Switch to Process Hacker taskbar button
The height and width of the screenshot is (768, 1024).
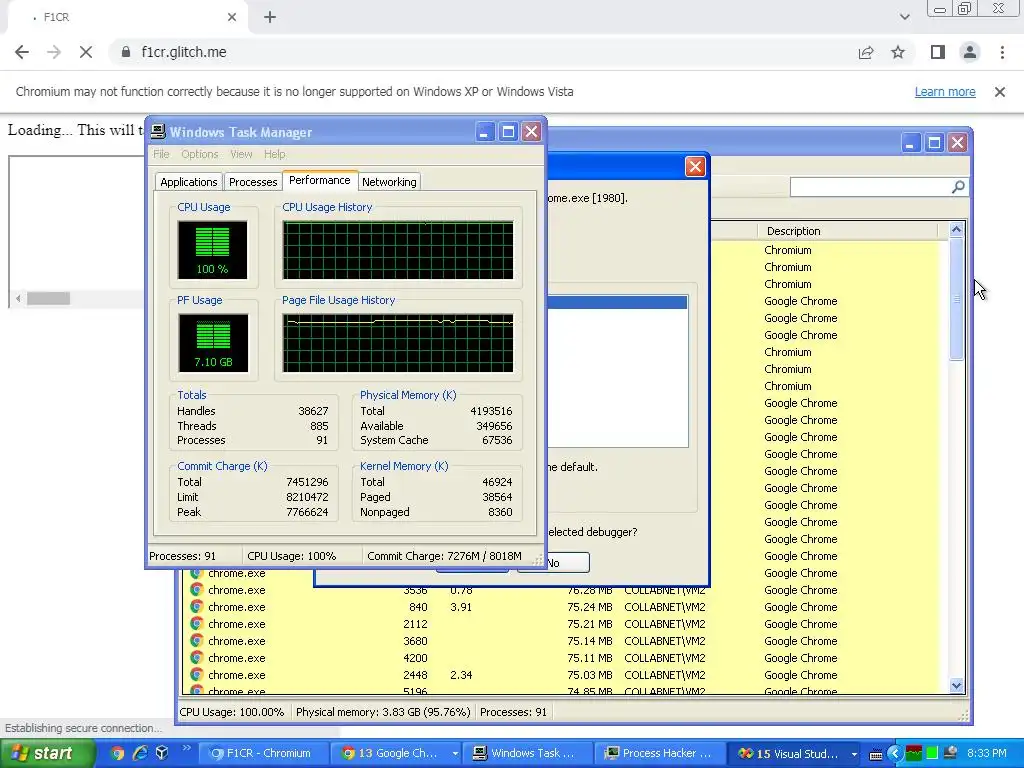[660, 754]
